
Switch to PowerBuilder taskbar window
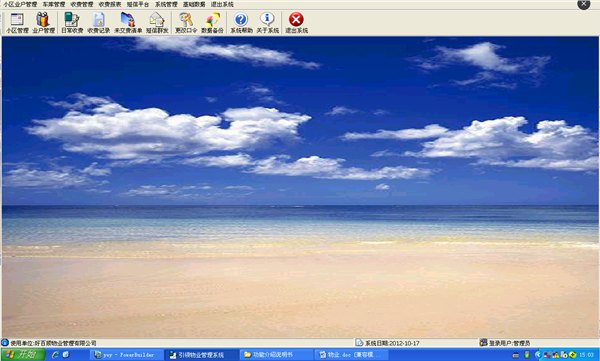click(126, 355)
